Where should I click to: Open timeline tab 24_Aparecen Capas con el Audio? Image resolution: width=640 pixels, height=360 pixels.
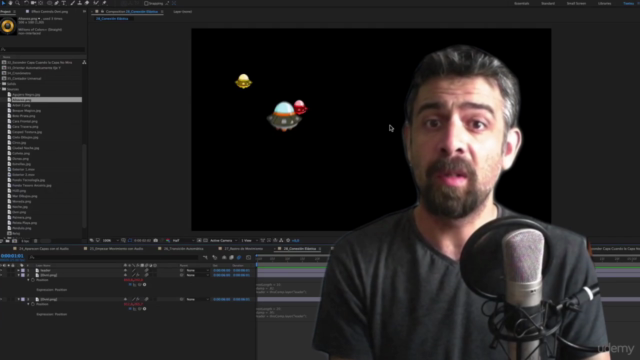tap(44, 249)
